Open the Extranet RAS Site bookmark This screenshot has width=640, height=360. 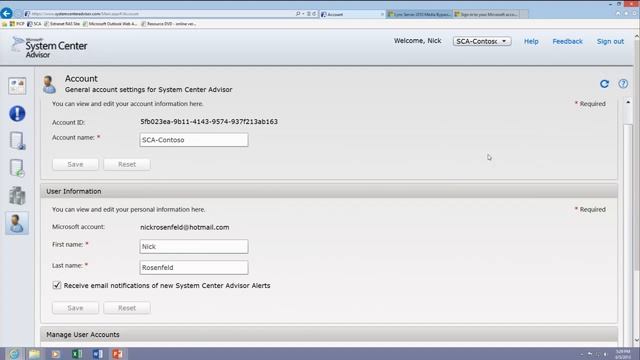coord(62,24)
